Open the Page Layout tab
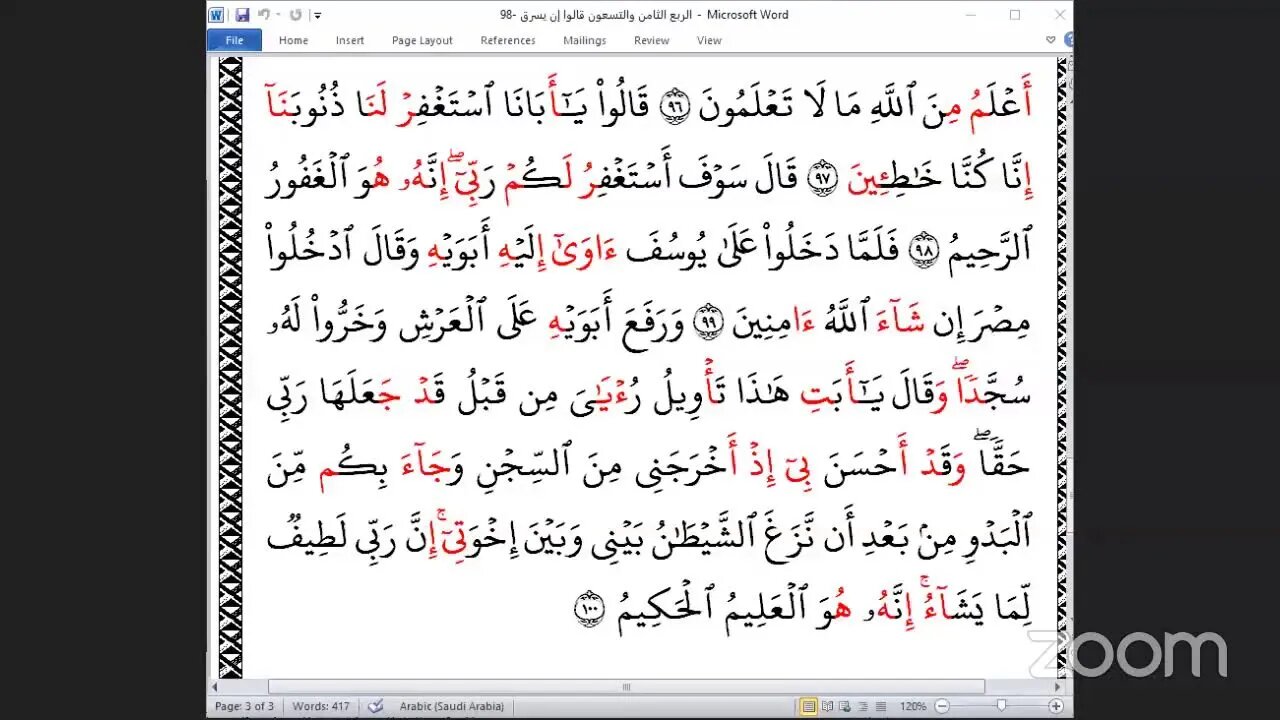 422,40
